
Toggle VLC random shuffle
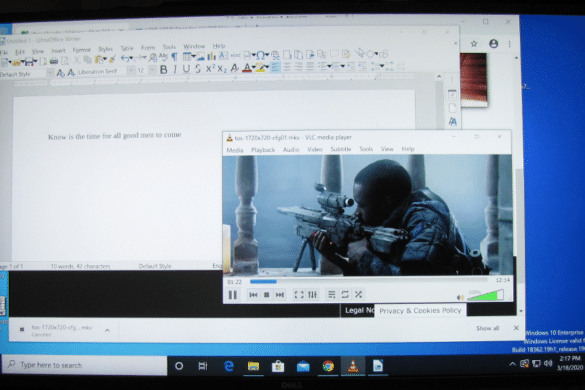pos(358,295)
